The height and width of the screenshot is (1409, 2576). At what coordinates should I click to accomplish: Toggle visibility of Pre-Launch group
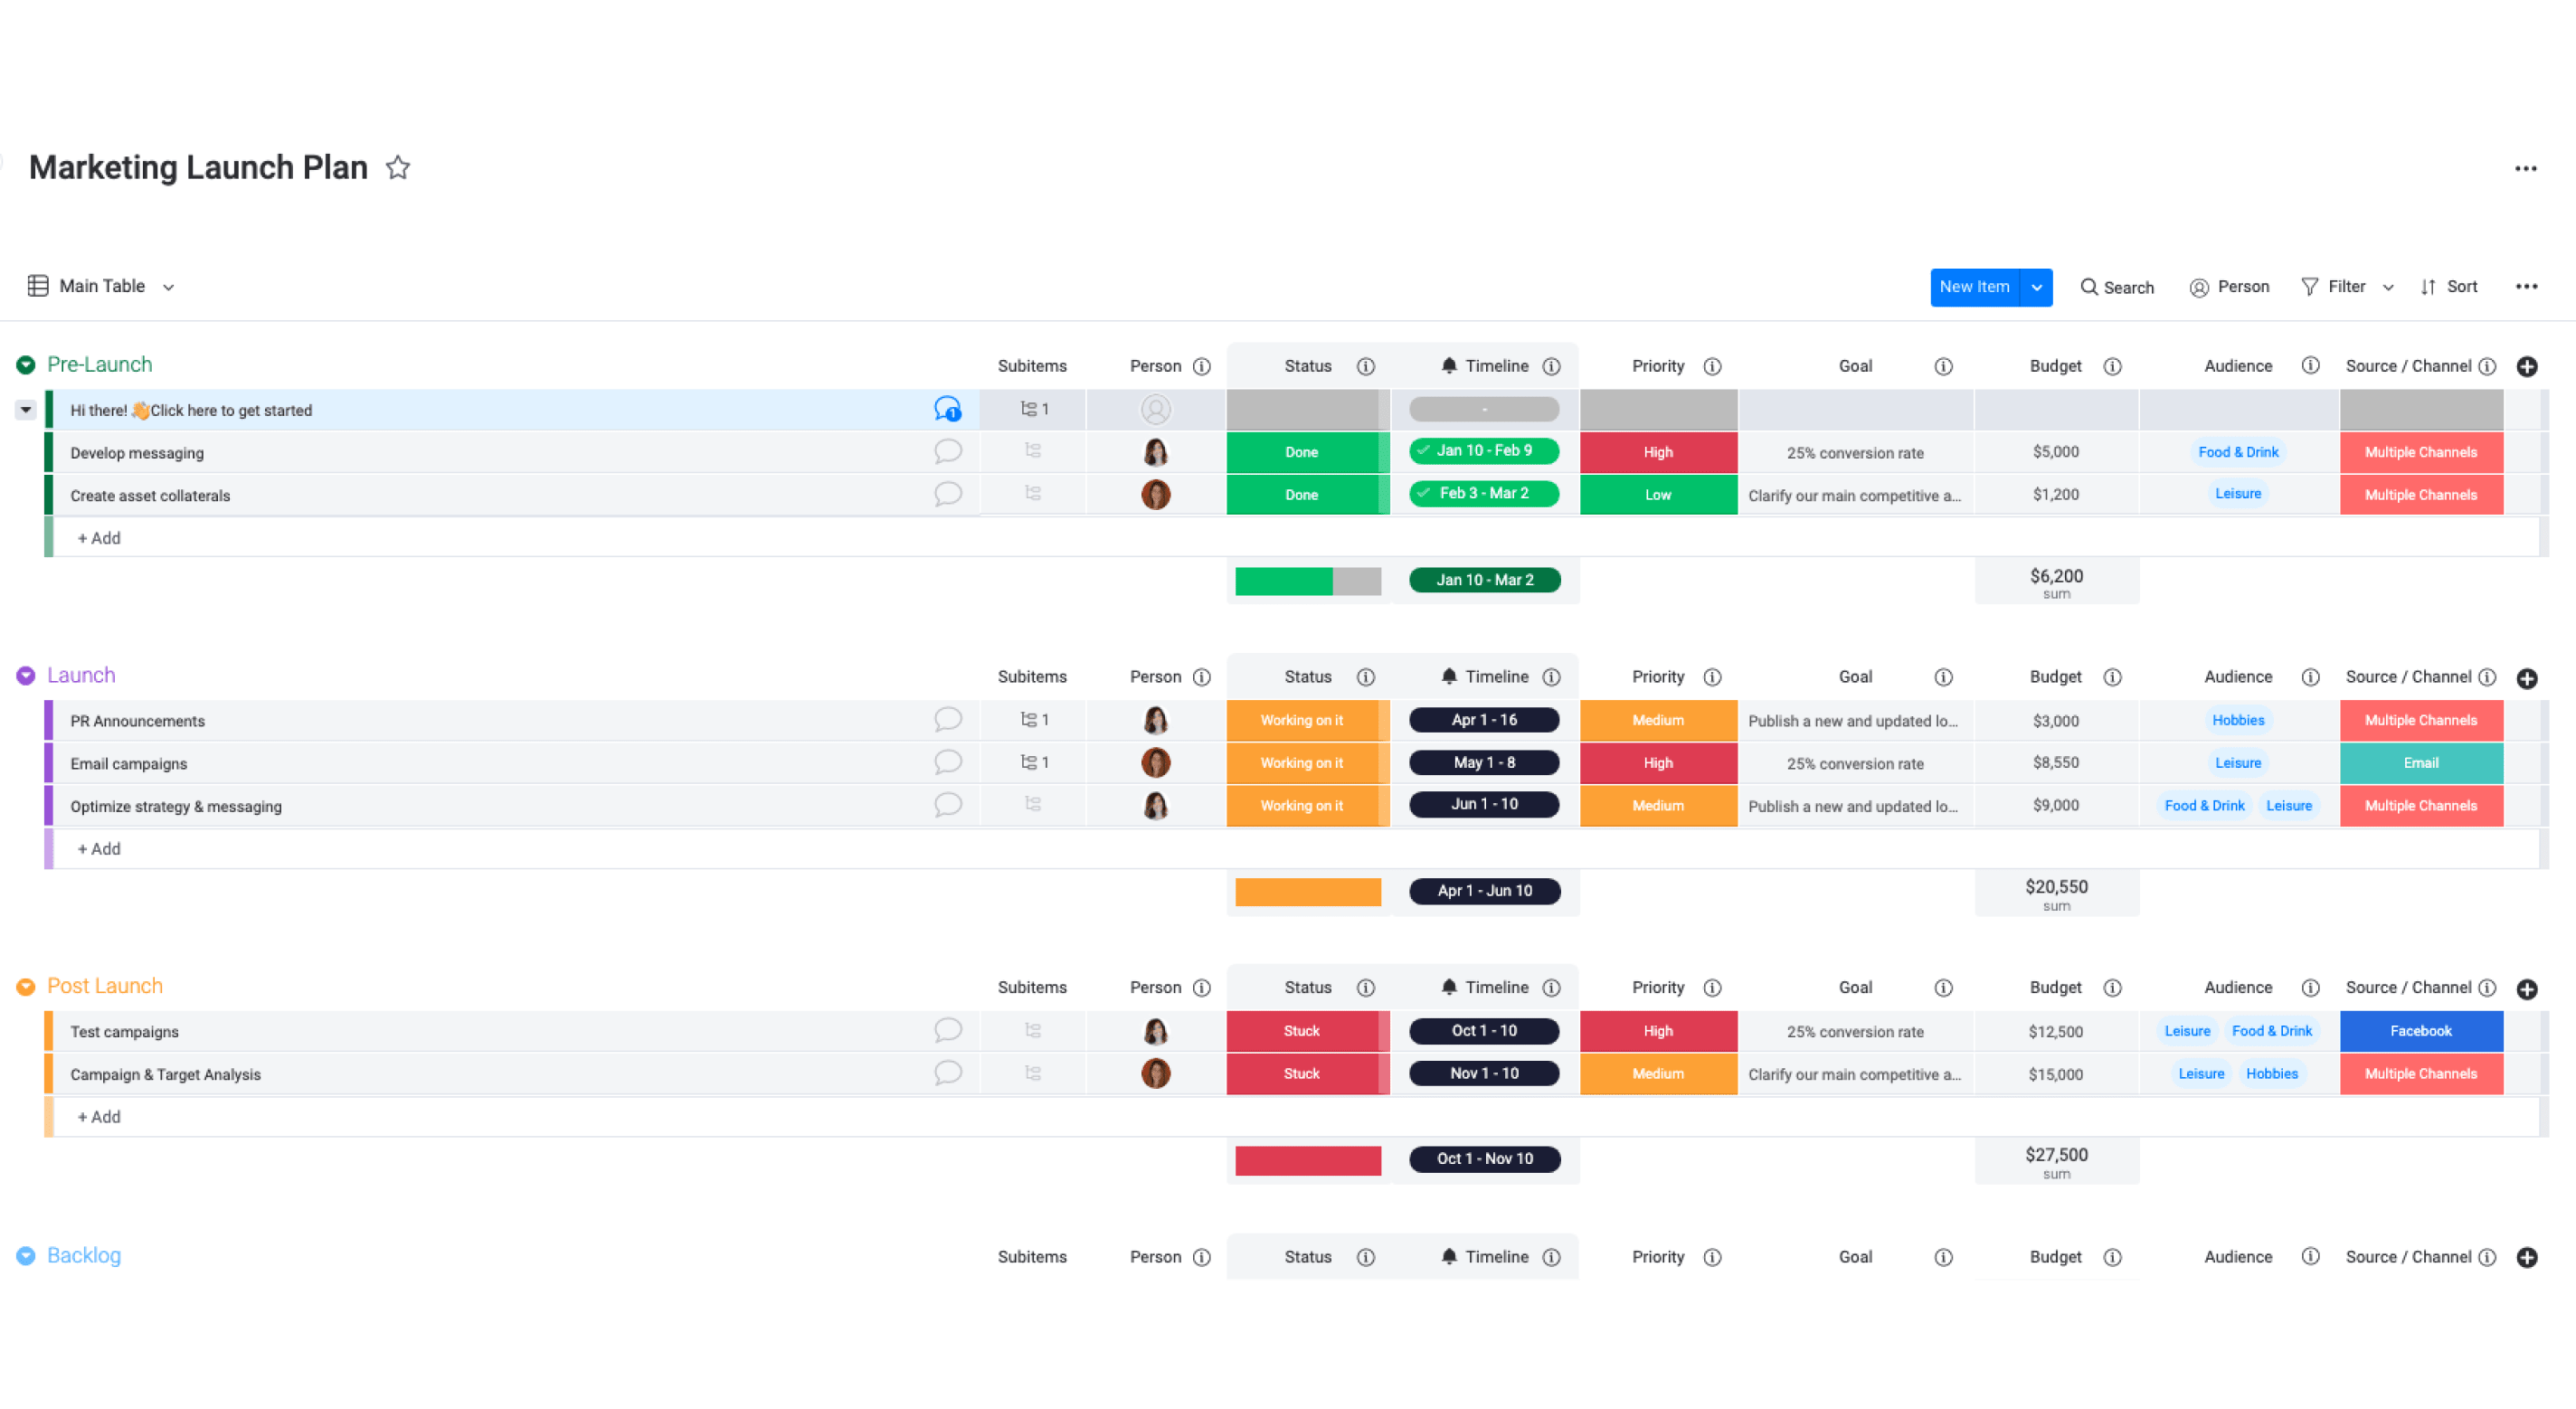point(28,364)
